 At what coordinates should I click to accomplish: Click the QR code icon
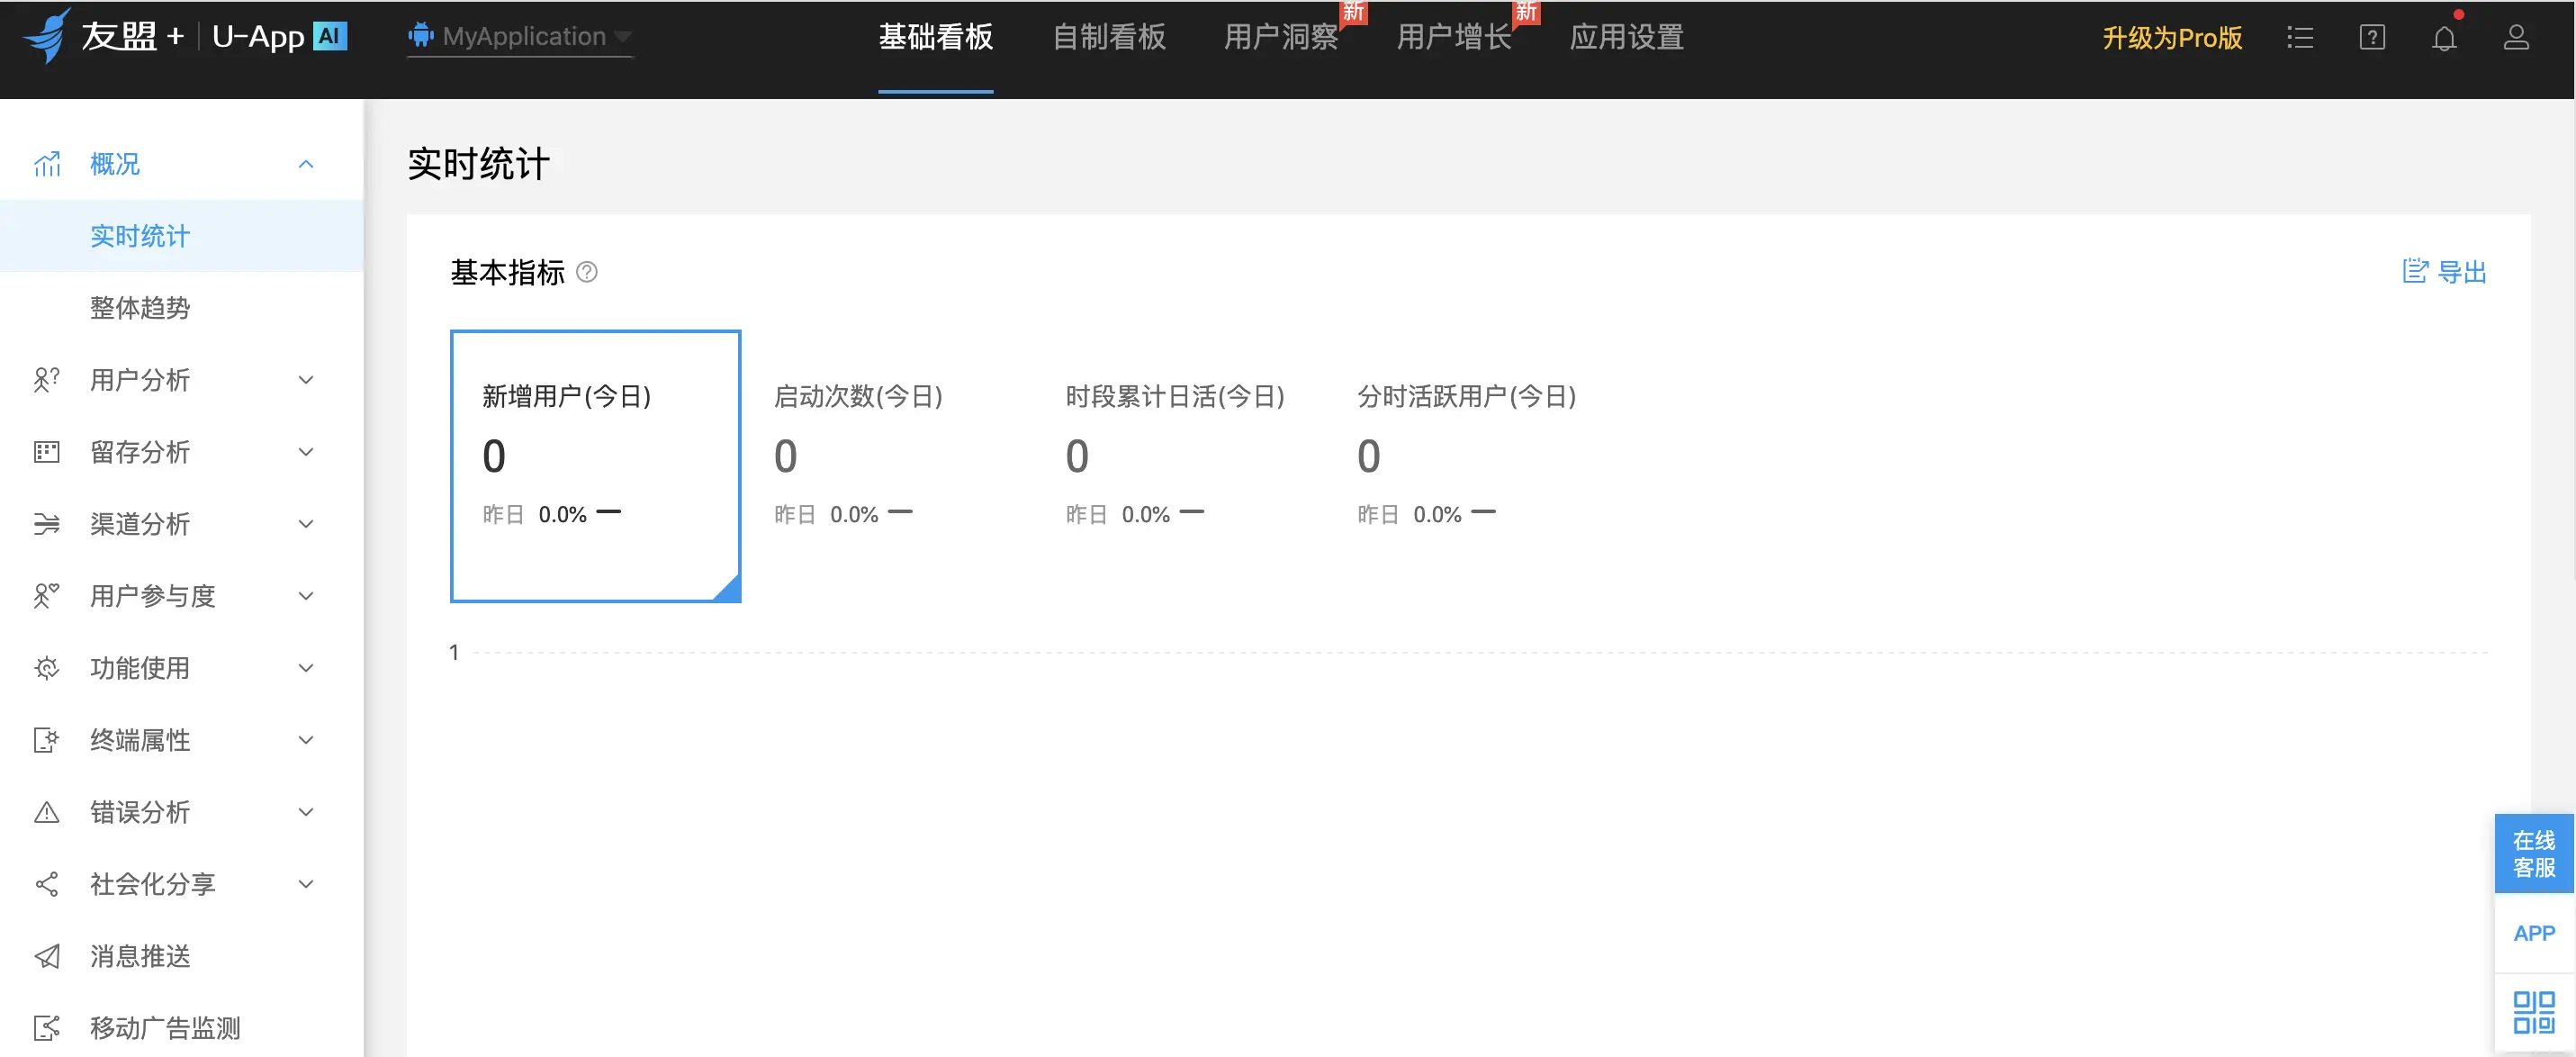coord(2533,1011)
